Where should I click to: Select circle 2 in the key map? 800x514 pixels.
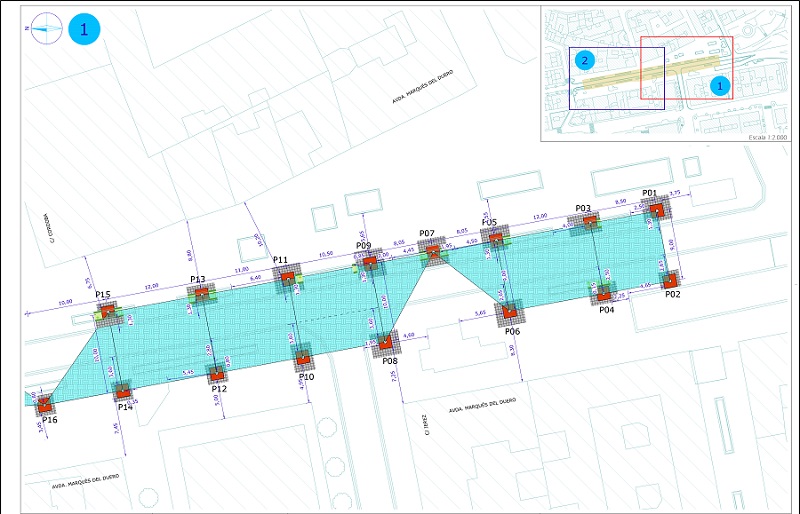[x=585, y=61]
